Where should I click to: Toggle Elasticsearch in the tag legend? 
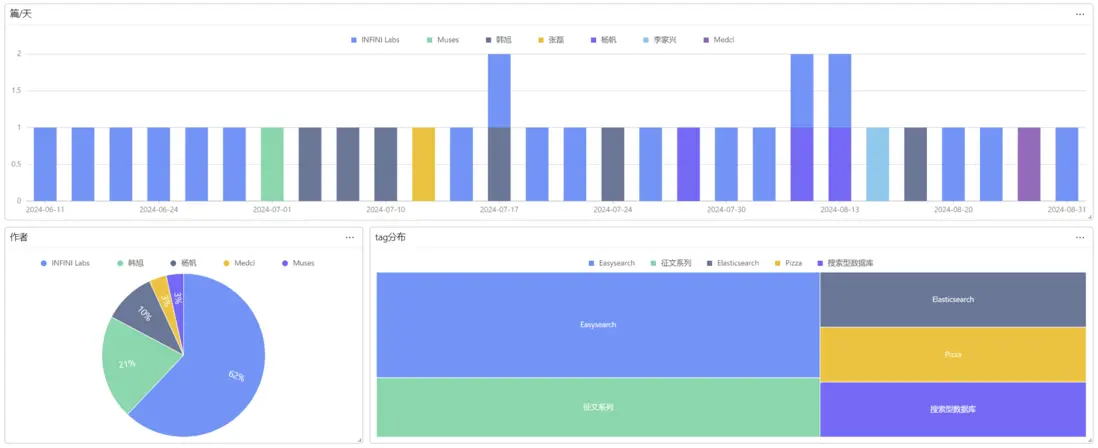coord(732,263)
